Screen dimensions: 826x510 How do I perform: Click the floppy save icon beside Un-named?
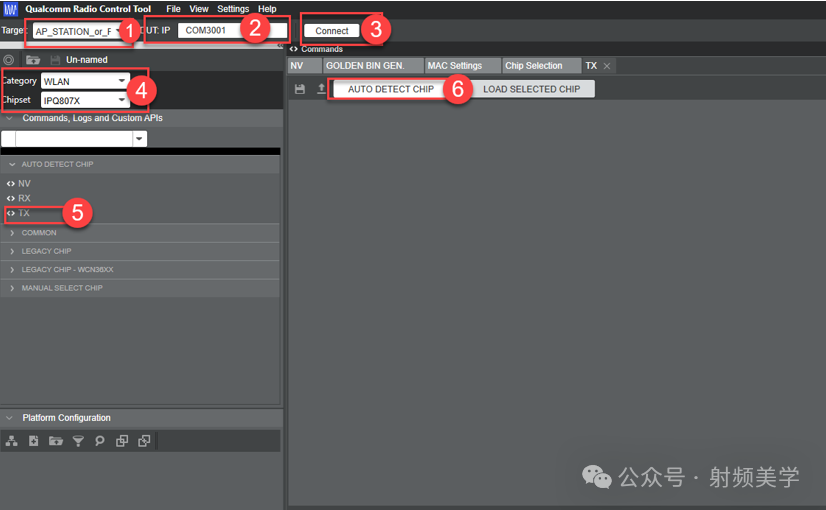pos(55,60)
